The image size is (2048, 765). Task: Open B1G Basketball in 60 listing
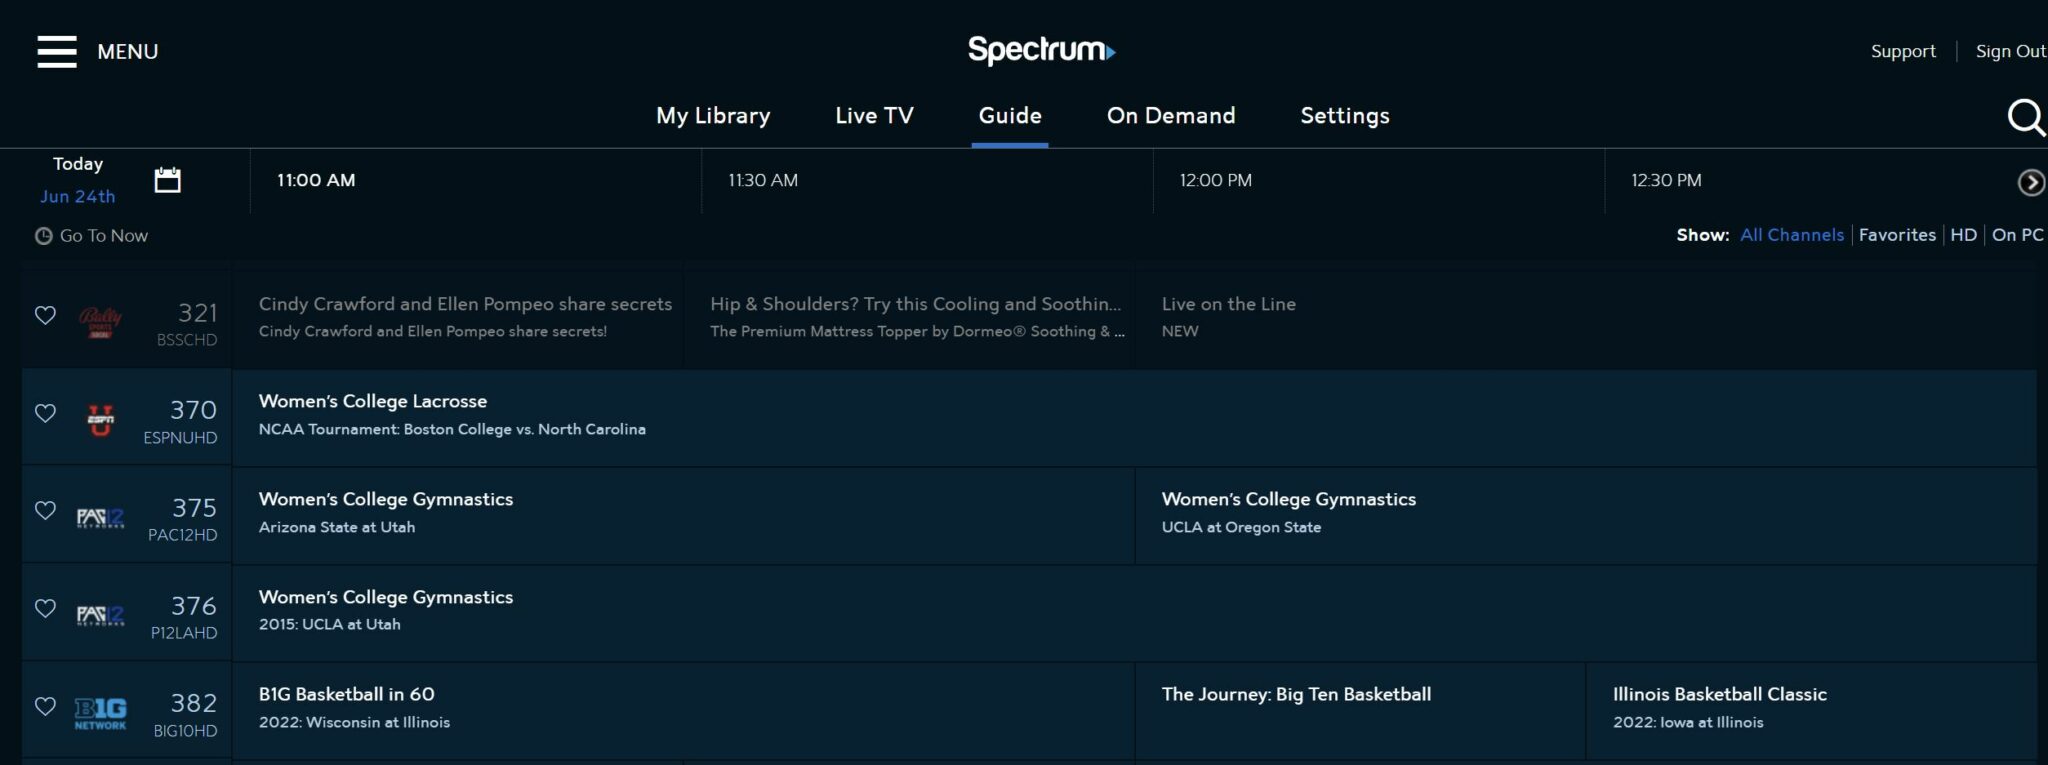click(683, 711)
